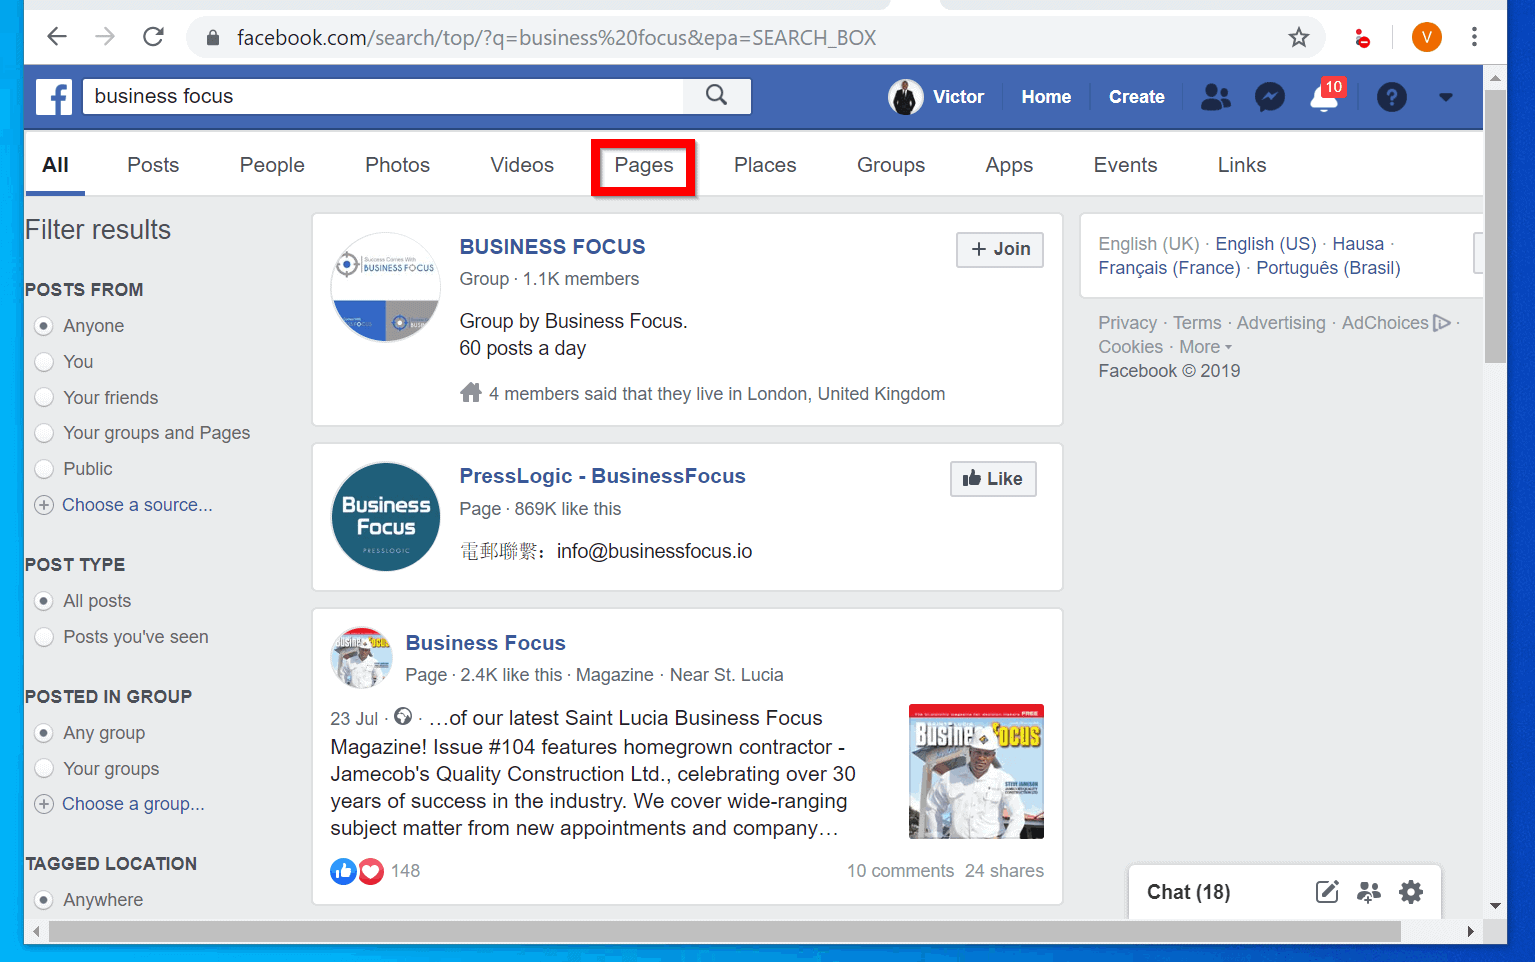
Task: Open the Help question mark icon
Action: coord(1391,97)
